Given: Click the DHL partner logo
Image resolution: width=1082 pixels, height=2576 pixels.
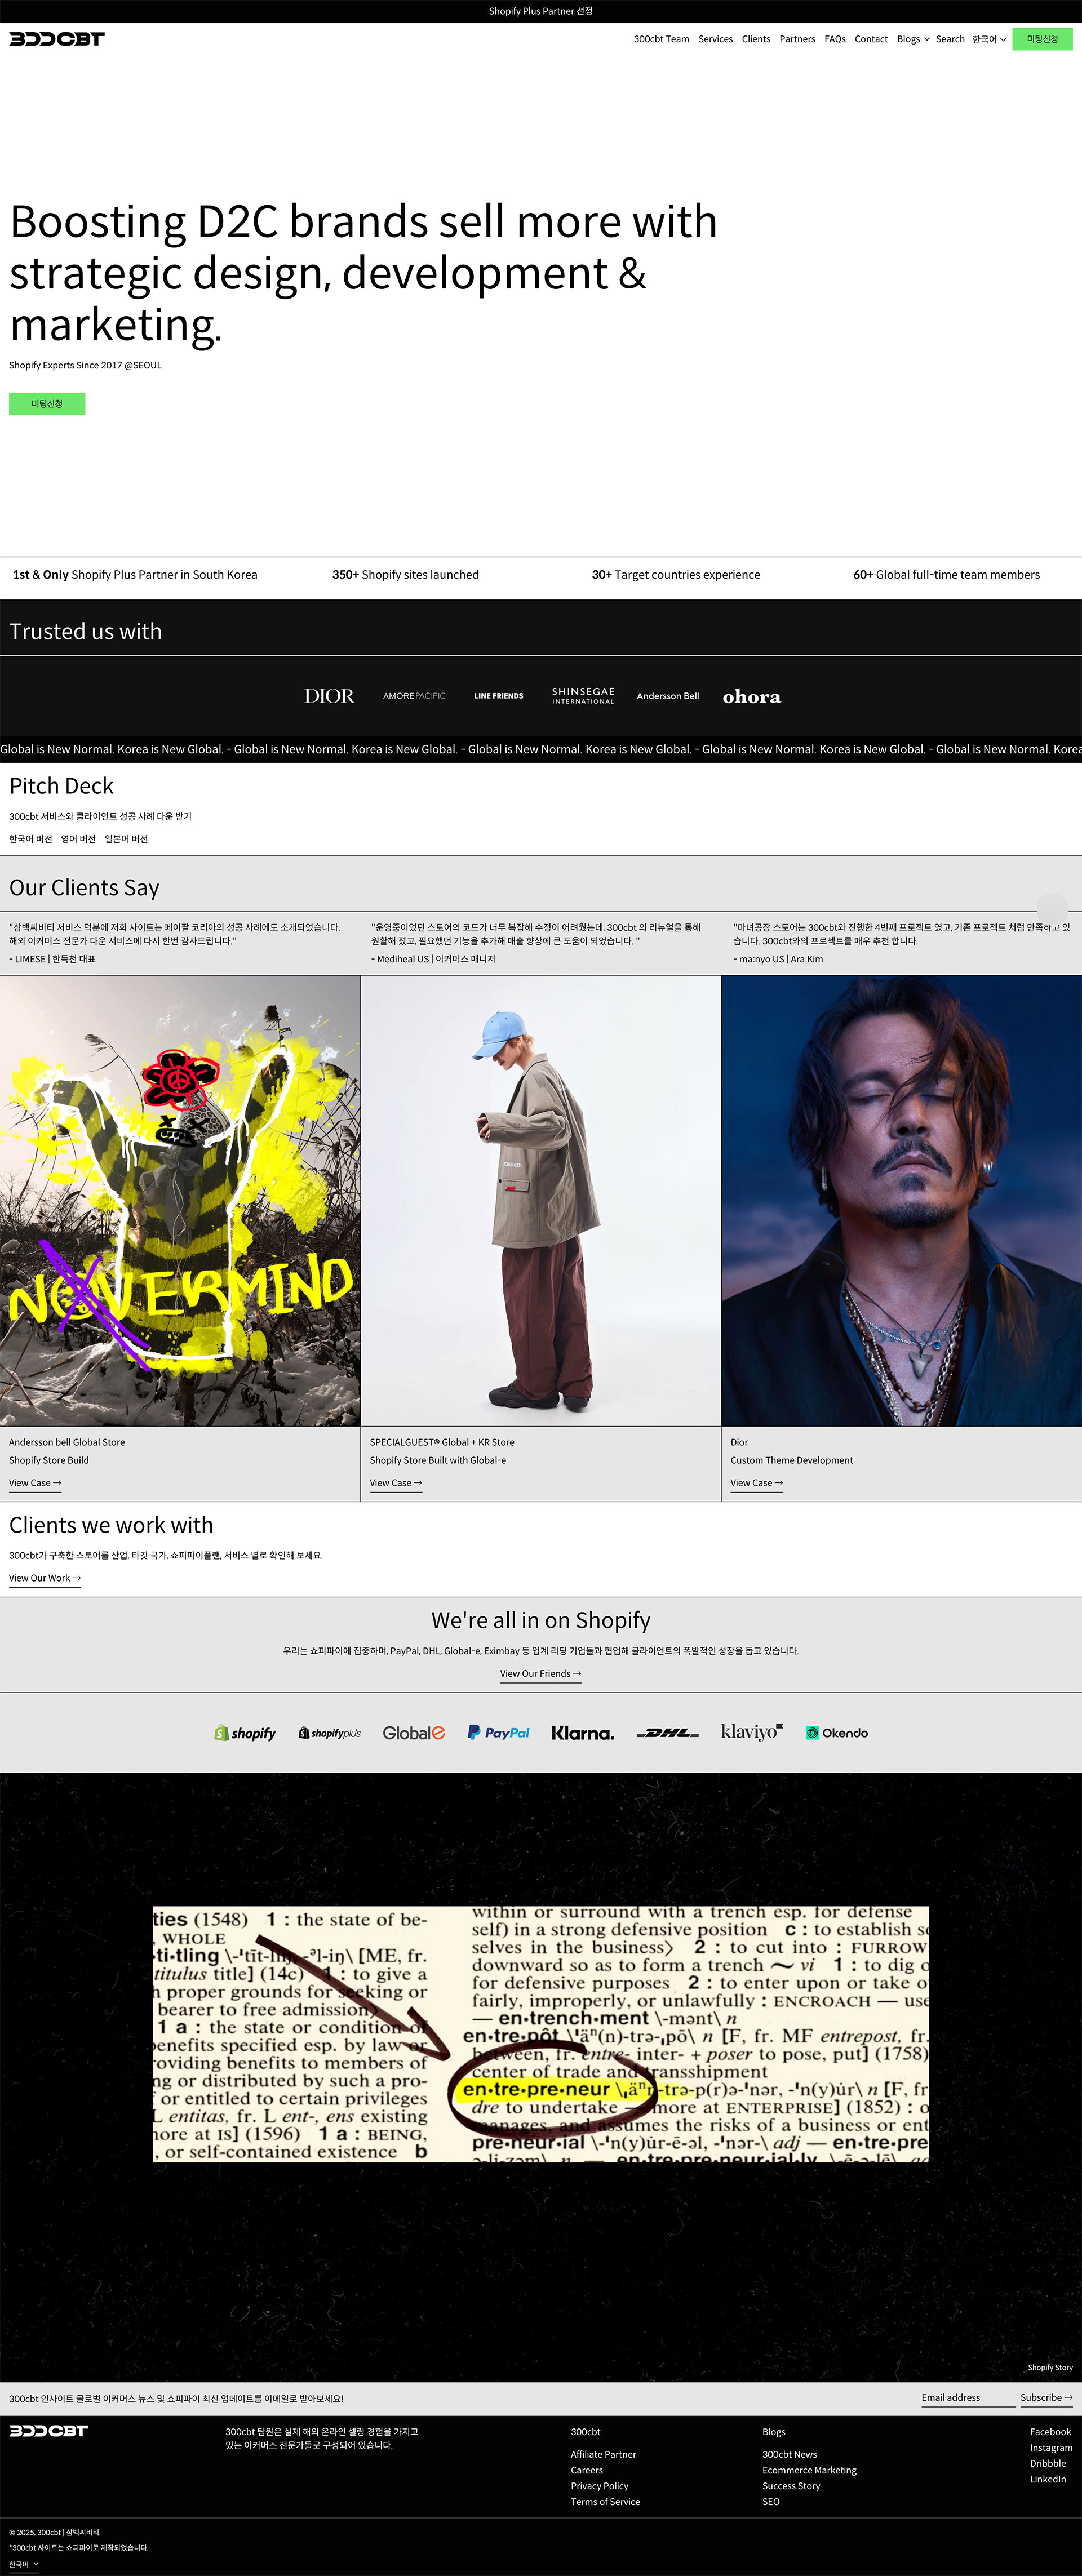Looking at the screenshot, I should (x=667, y=1733).
